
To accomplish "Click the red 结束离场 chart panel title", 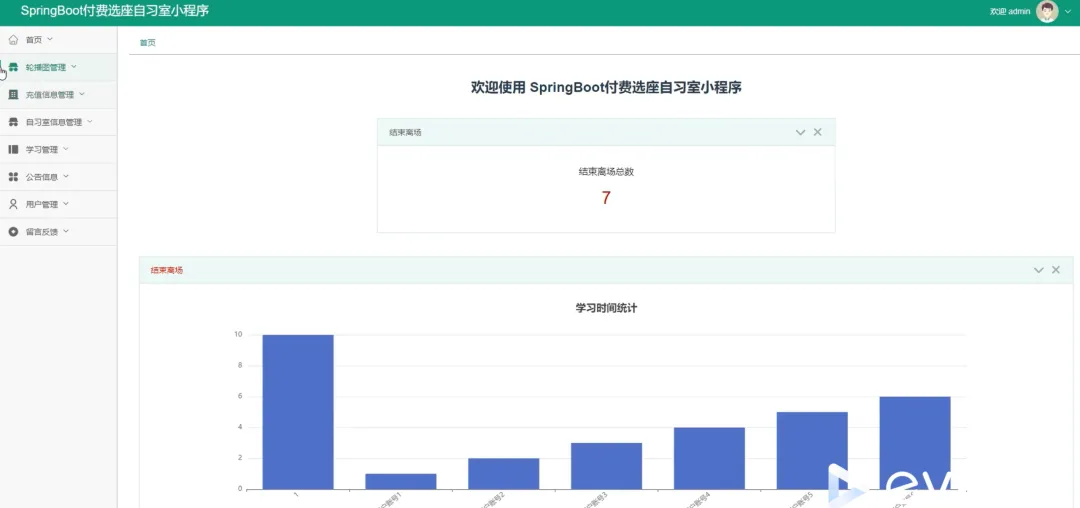I will 167,271.
